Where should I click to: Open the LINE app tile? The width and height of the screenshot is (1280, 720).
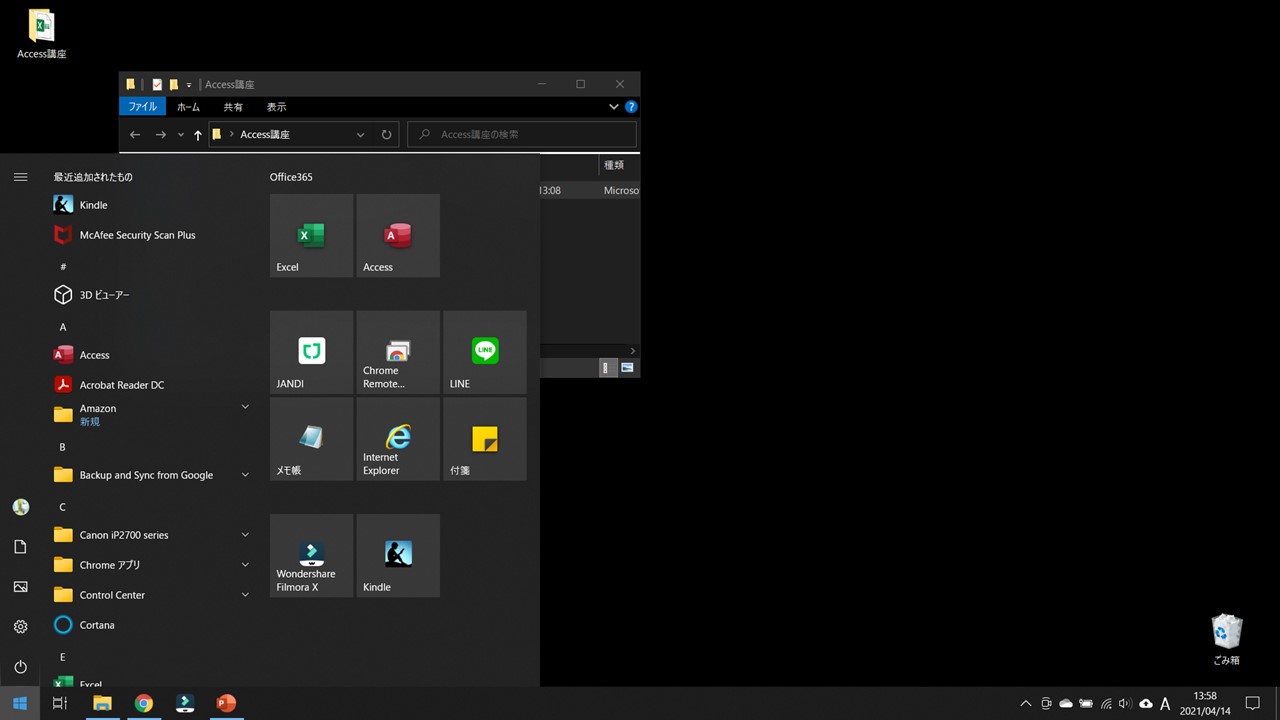[485, 352]
